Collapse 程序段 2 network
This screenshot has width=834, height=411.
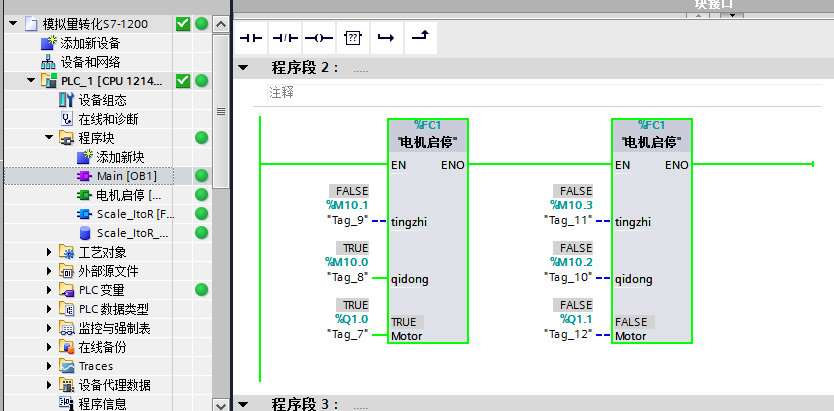coord(242,68)
